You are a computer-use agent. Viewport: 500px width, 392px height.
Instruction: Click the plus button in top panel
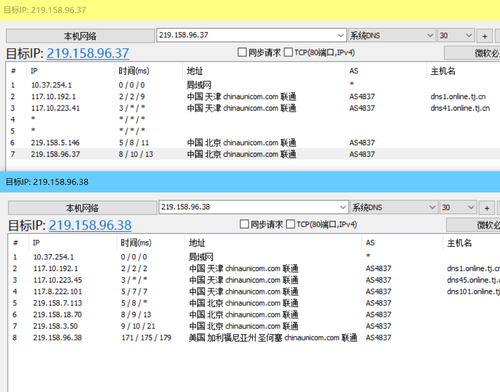[485, 36]
